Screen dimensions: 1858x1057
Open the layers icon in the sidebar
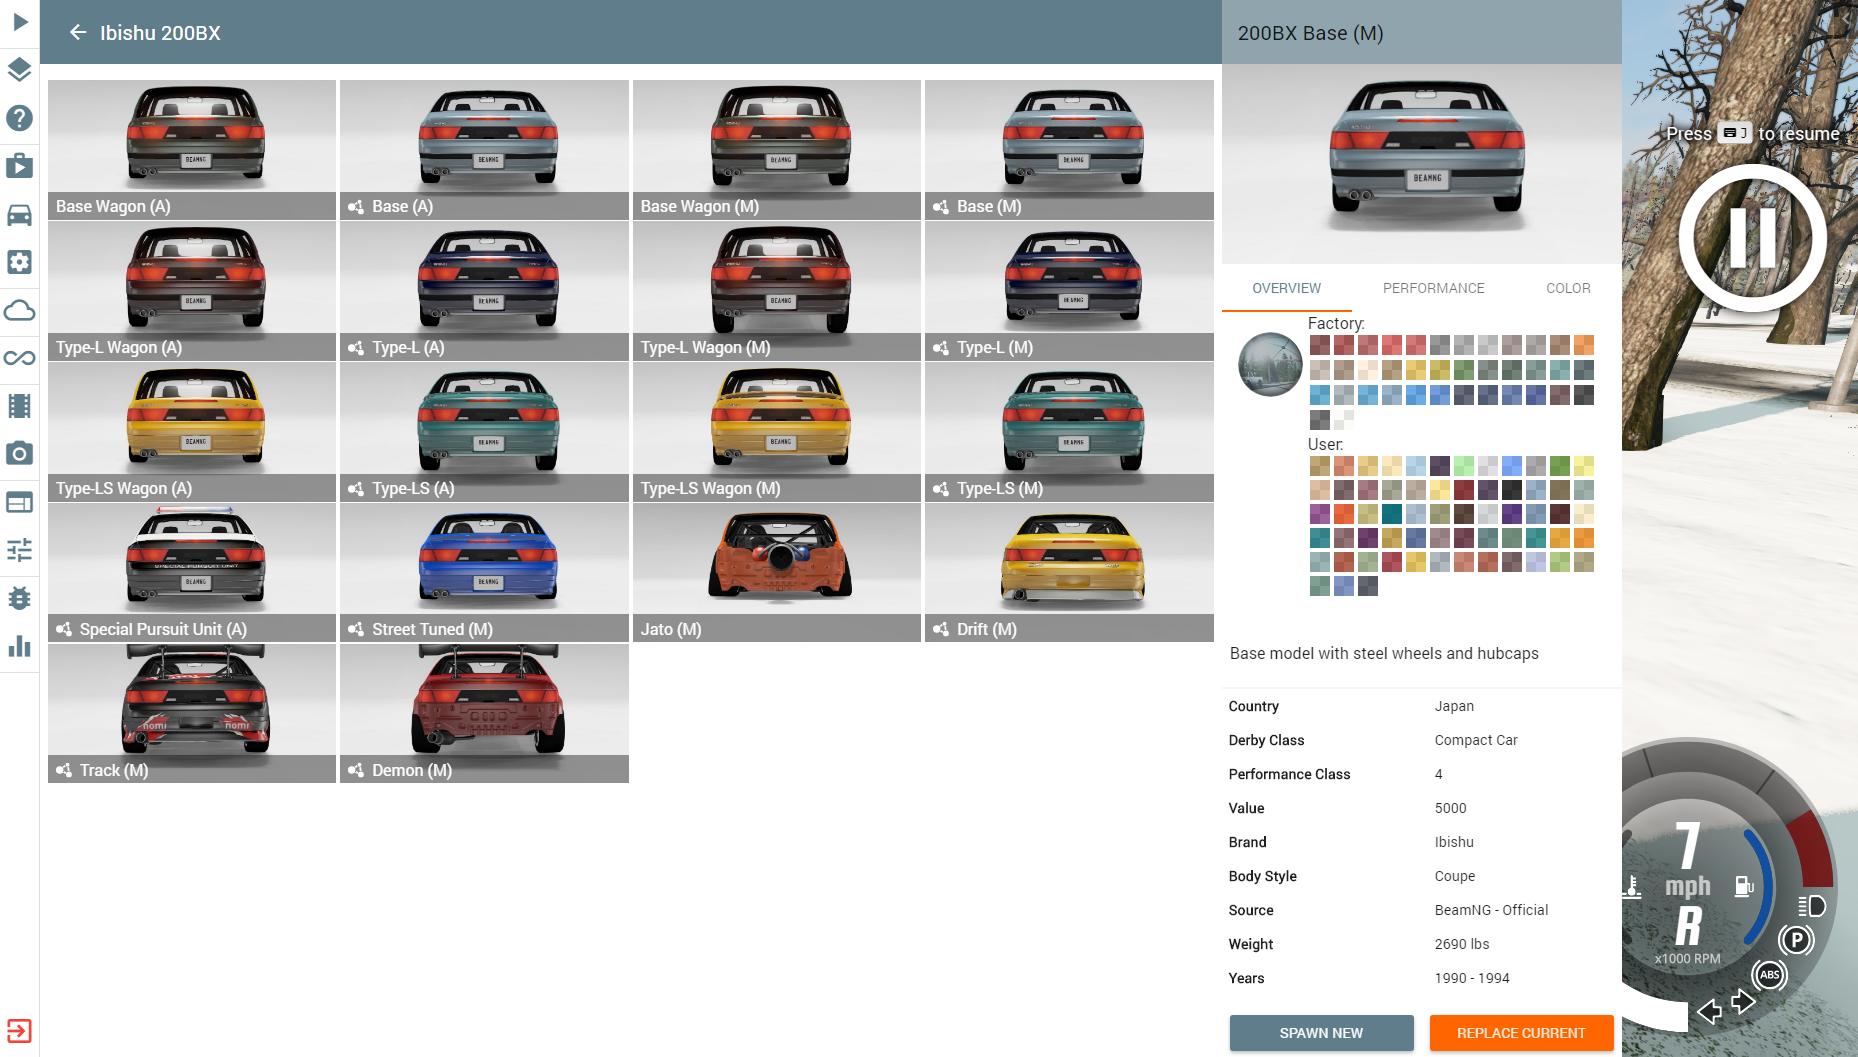pyautogui.click(x=20, y=69)
